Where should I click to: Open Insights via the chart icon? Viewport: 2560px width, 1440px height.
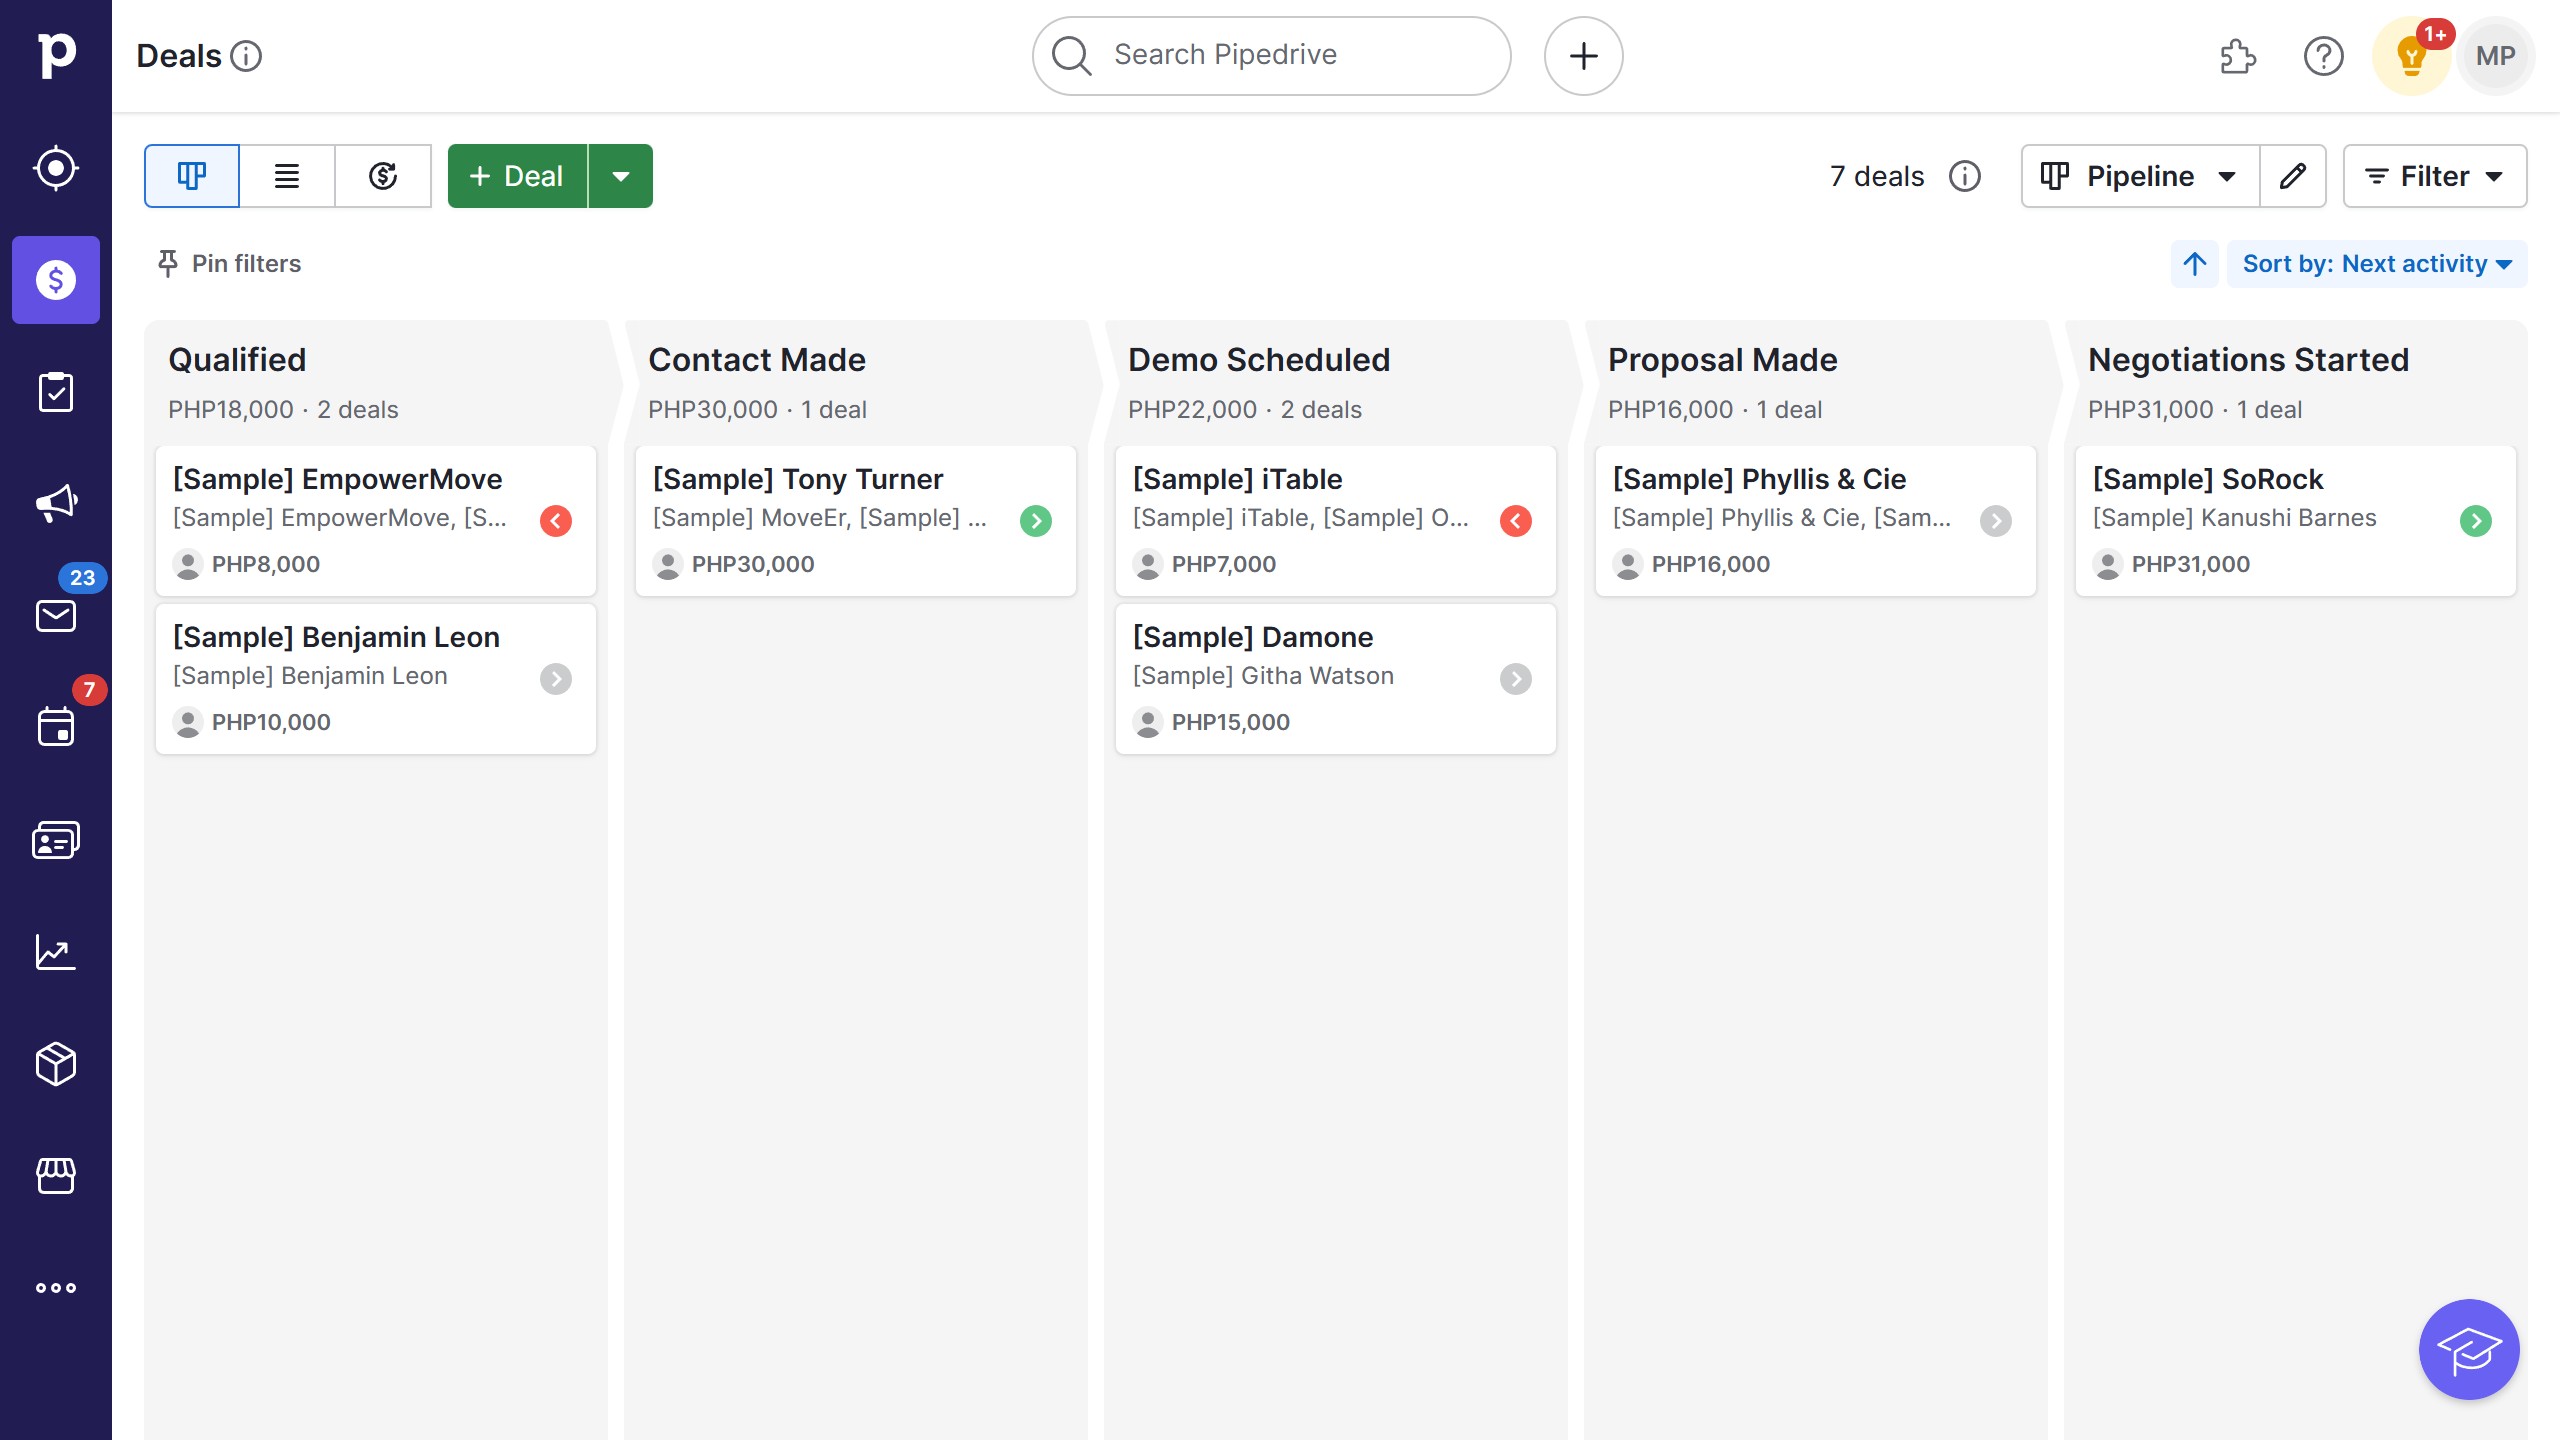(56, 952)
